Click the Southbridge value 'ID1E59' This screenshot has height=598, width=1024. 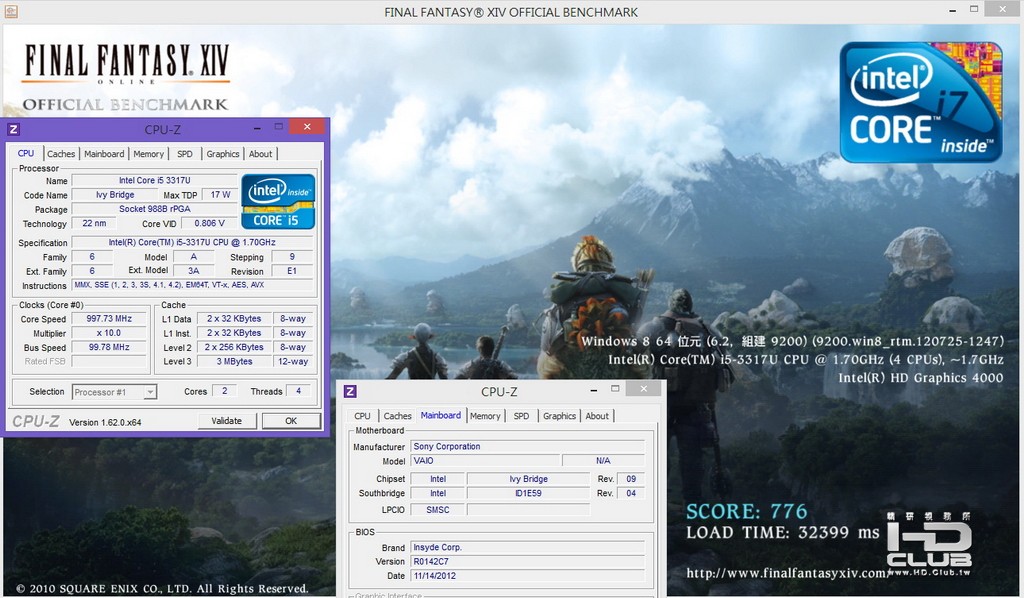(528, 494)
